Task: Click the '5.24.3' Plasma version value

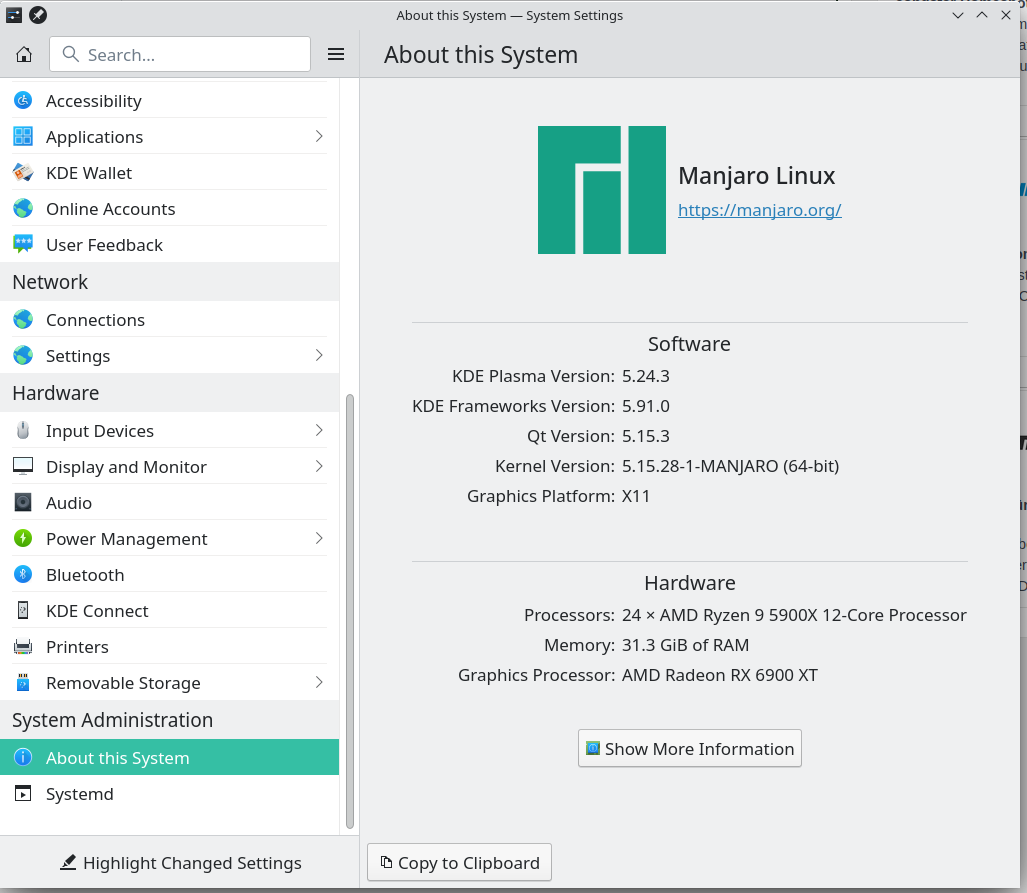Action: pyautogui.click(x=646, y=376)
